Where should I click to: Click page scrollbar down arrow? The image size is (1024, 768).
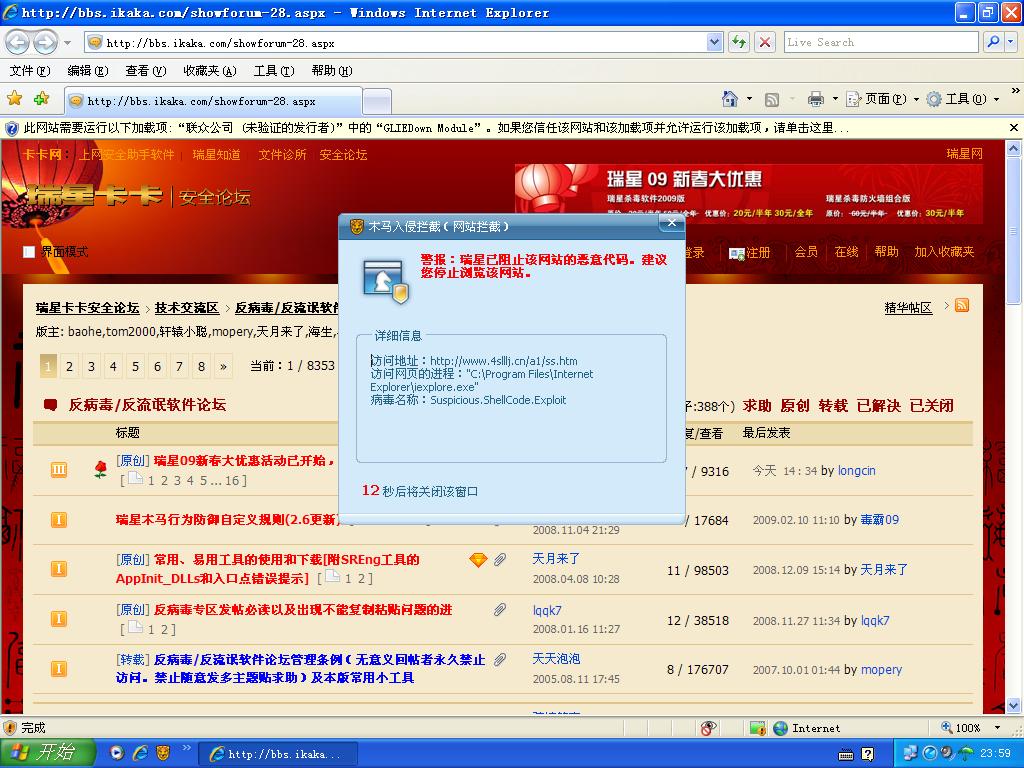[1014, 706]
